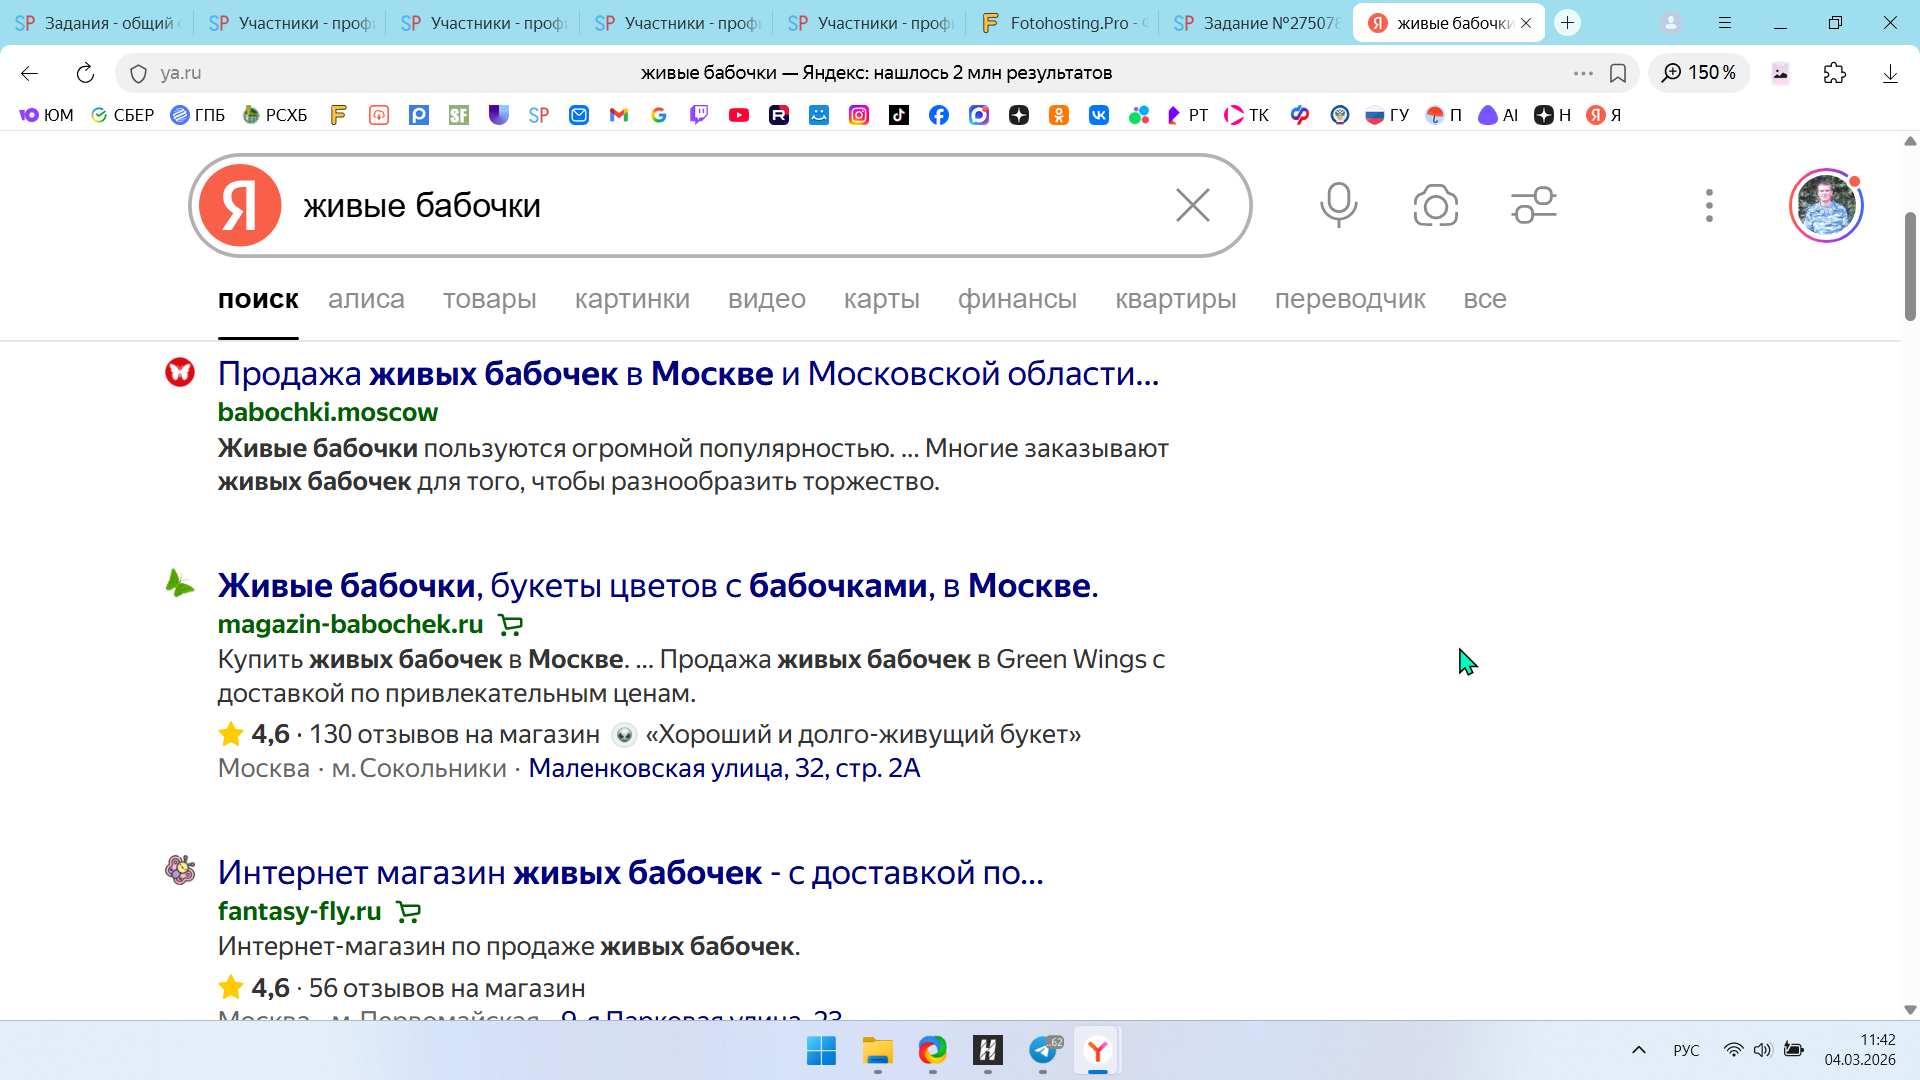Reload the page
This screenshot has height=1080, width=1920.
tap(85, 73)
